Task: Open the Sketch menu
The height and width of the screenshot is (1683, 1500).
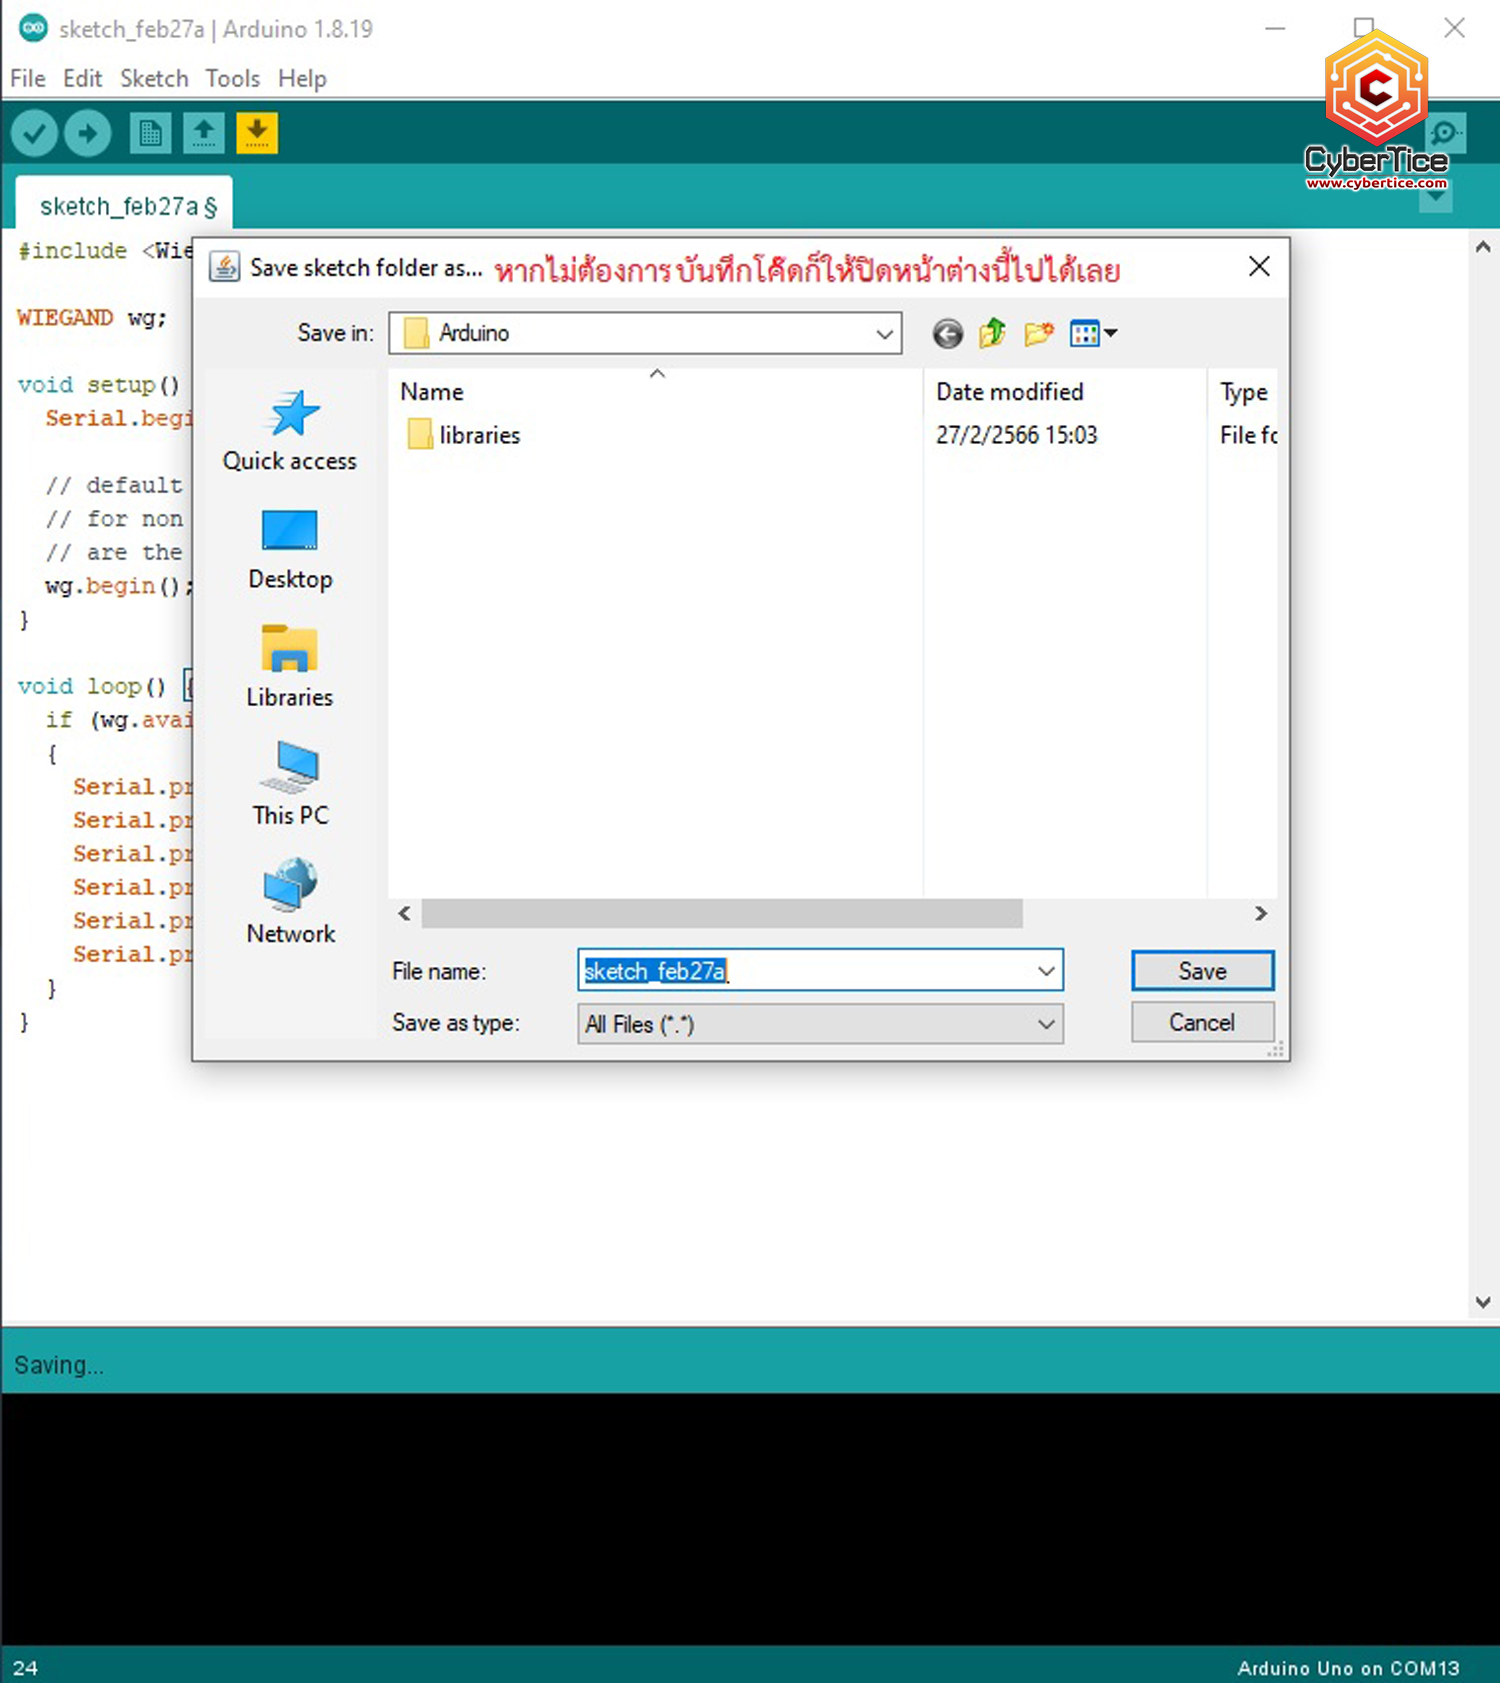Action: pyautogui.click(x=154, y=78)
